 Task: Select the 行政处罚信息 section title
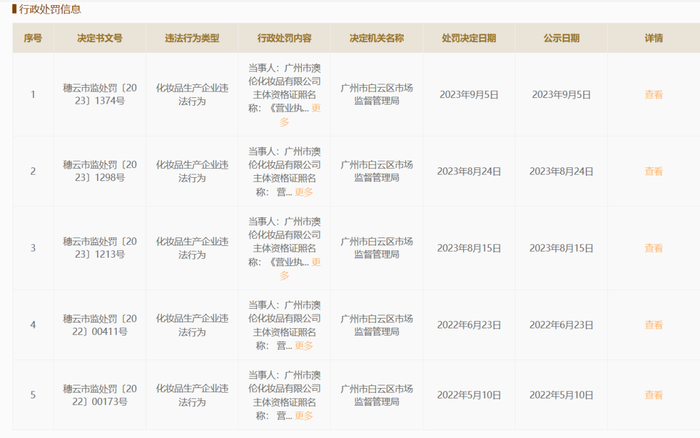(50, 9)
